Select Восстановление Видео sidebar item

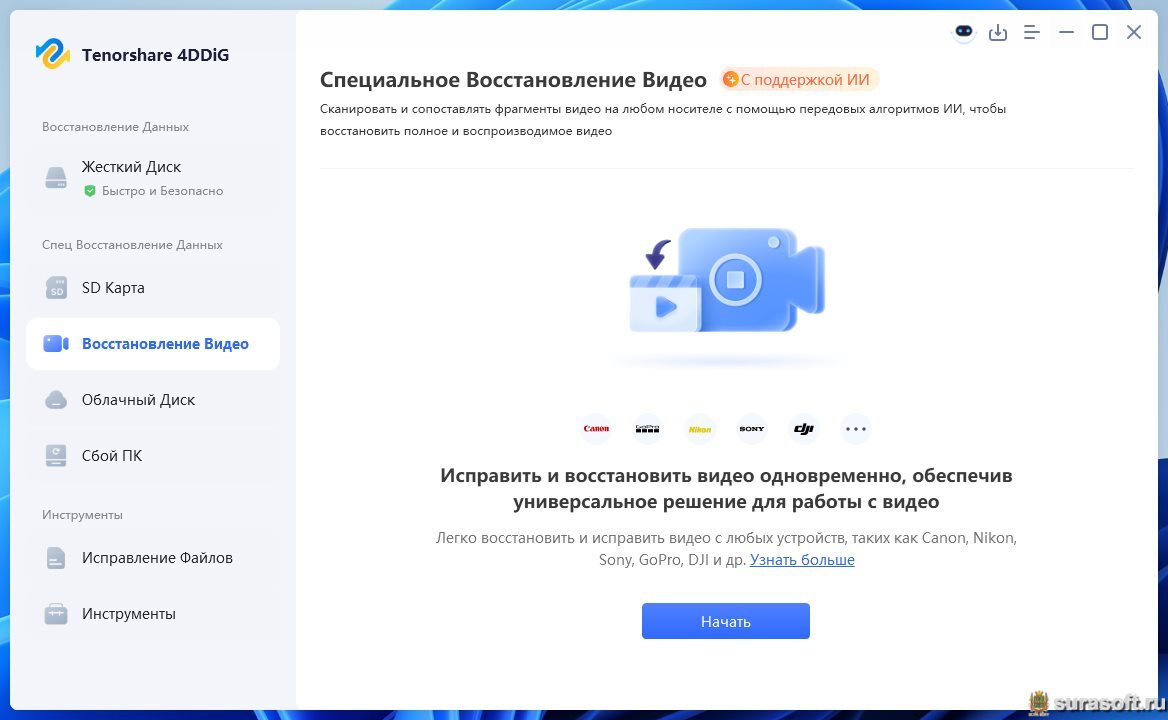coord(153,344)
